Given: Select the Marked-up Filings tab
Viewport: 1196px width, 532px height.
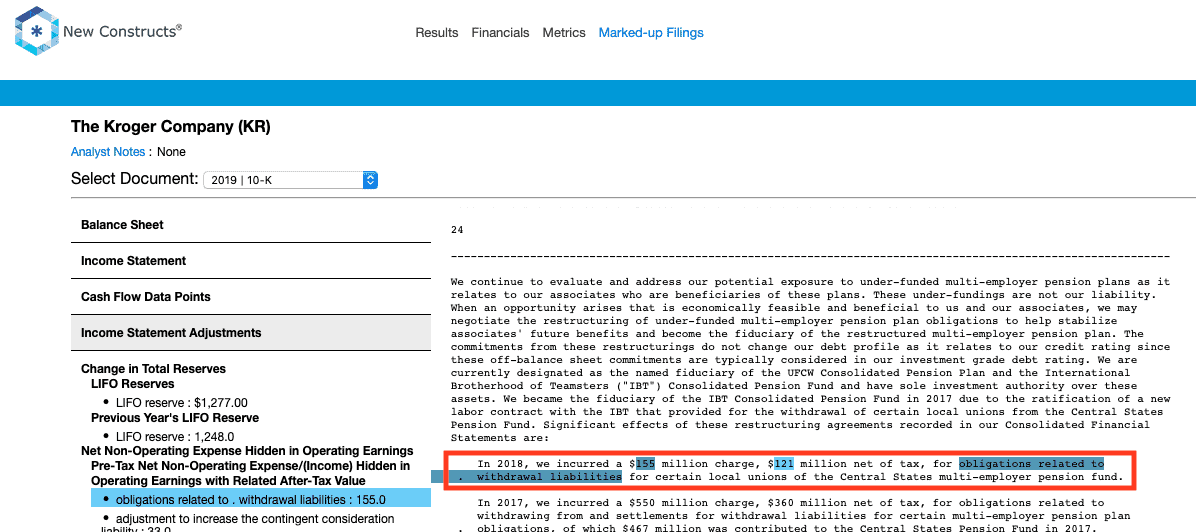Looking at the screenshot, I should click(651, 33).
